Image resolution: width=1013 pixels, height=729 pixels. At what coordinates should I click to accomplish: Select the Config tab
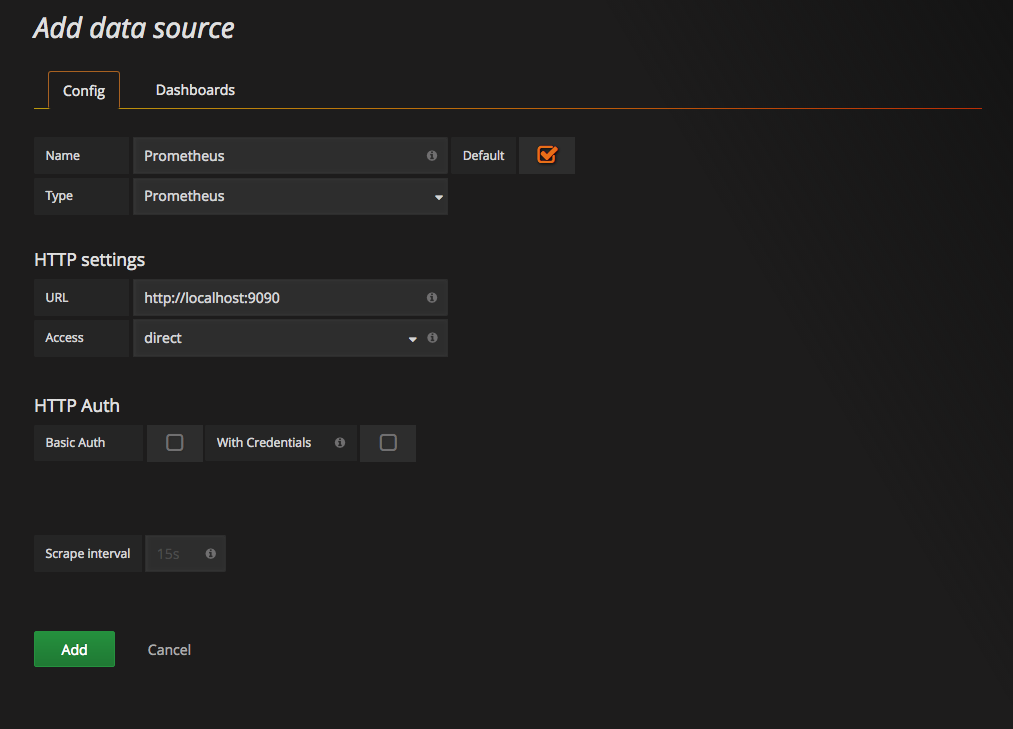[x=84, y=91]
